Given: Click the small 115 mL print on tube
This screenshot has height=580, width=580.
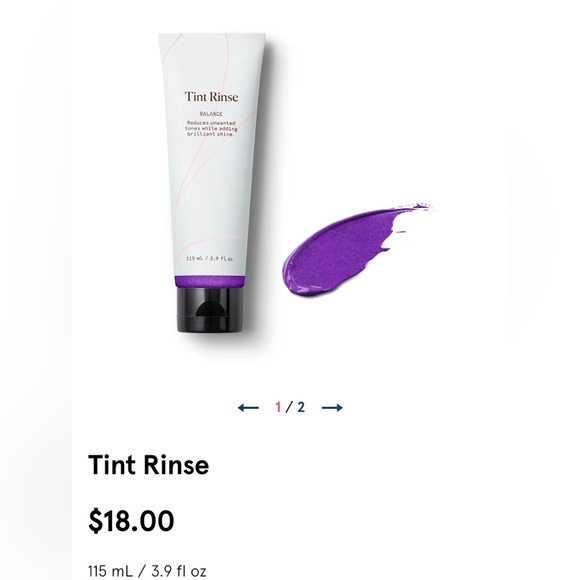Looking at the screenshot, I should 209,259.
